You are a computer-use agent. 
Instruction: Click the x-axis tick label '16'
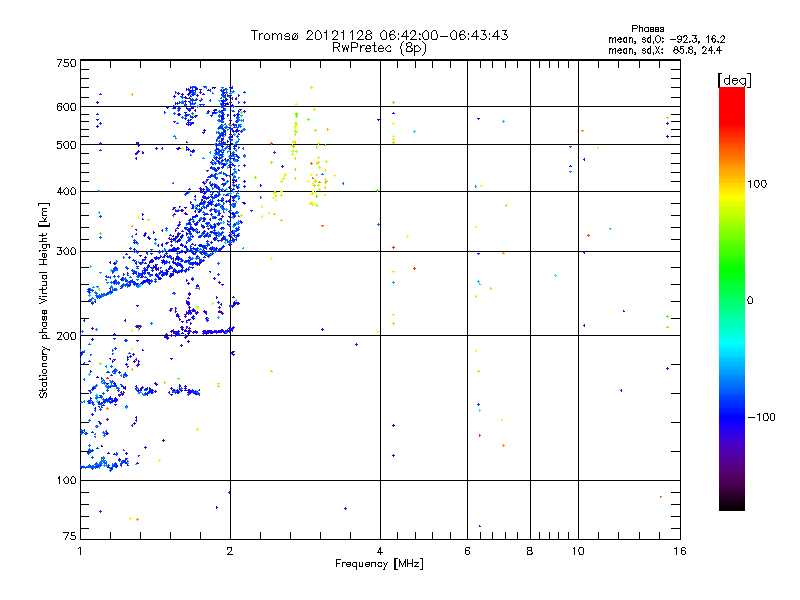tap(680, 551)
